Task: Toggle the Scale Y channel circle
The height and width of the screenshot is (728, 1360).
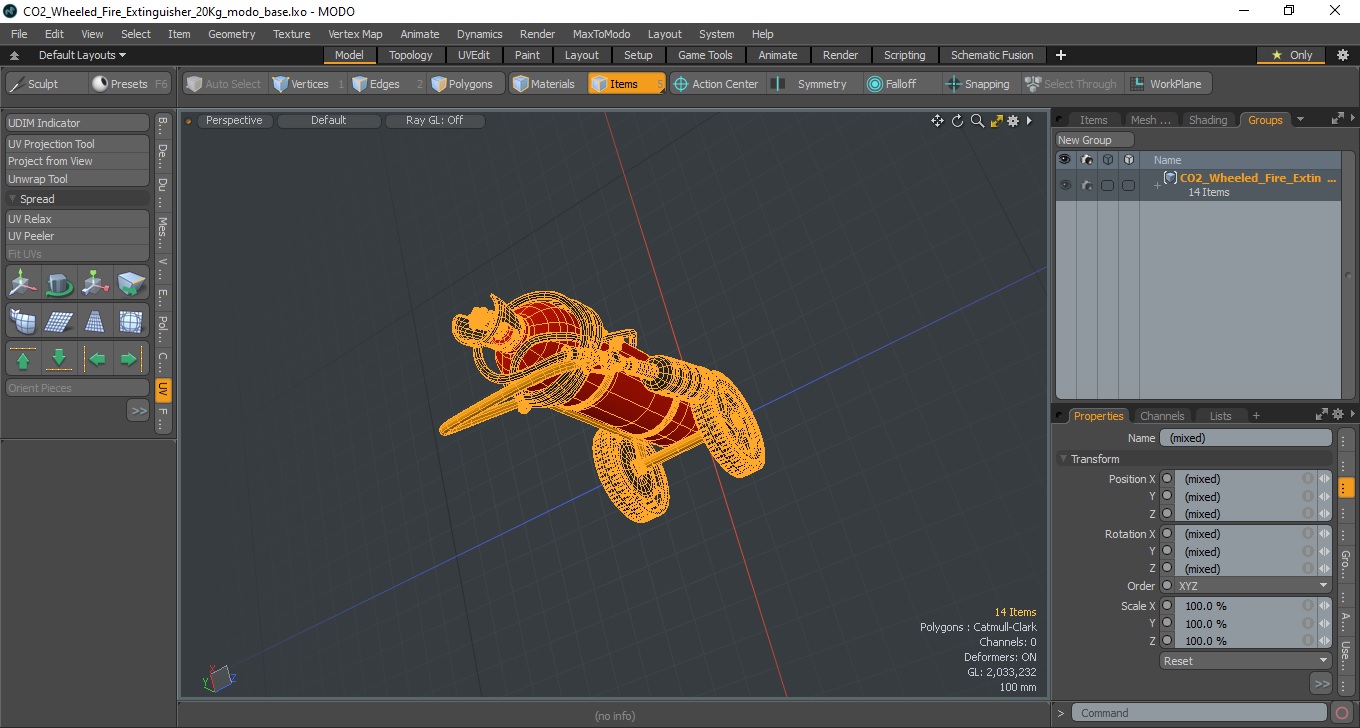Action: tap(1167, 623)
